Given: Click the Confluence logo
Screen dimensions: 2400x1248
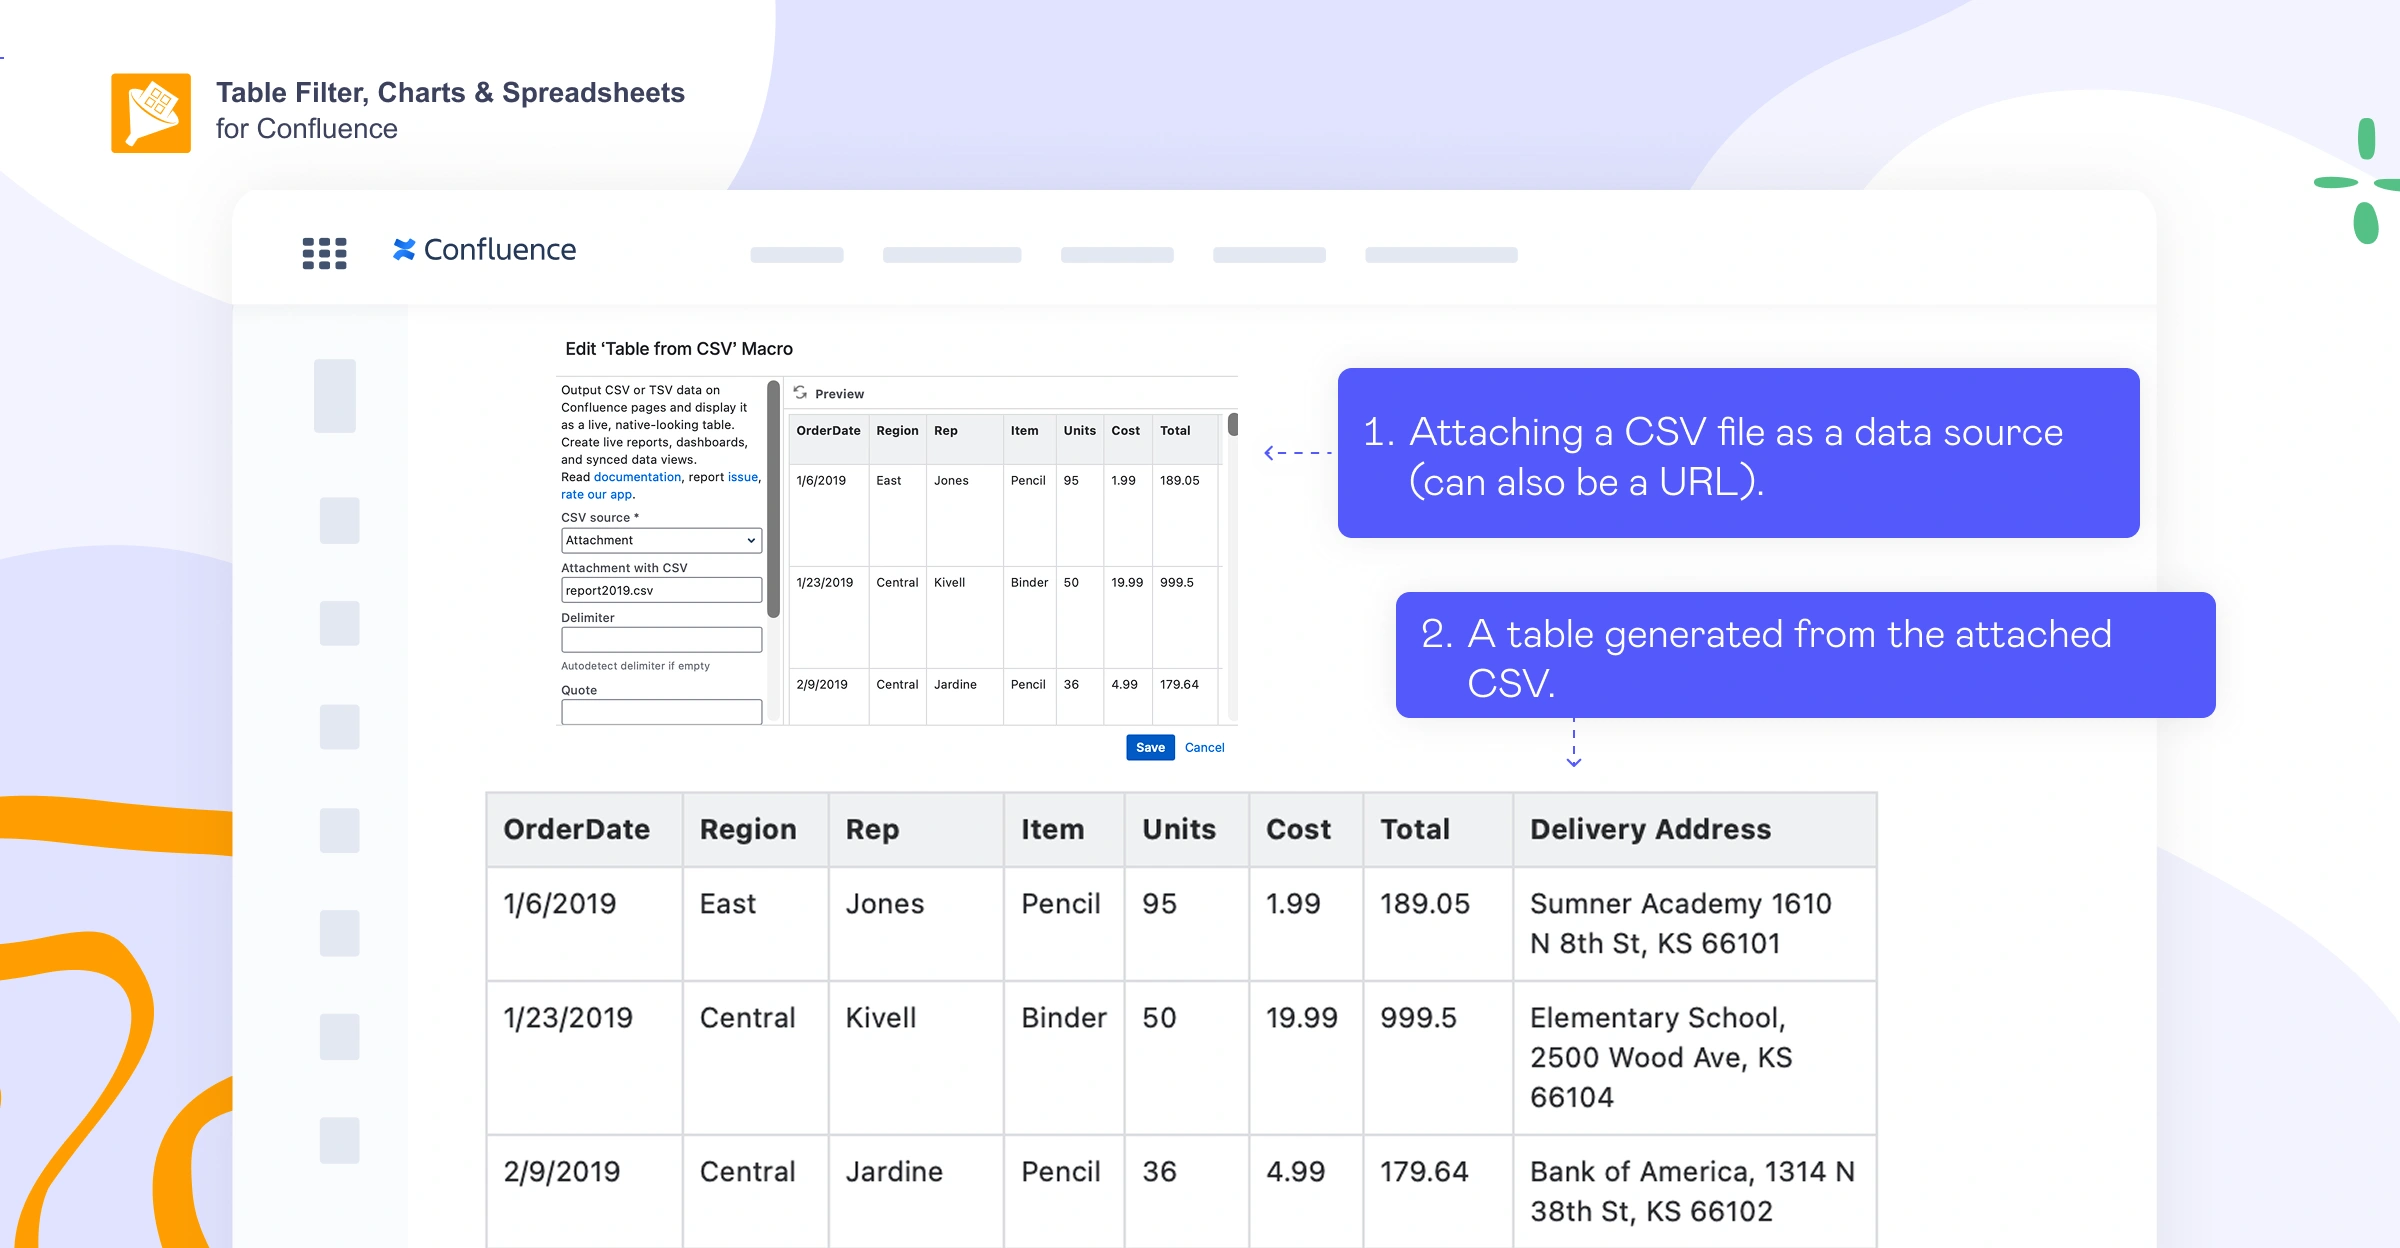Looking at the screenshot, I should [x=484, y=250].
